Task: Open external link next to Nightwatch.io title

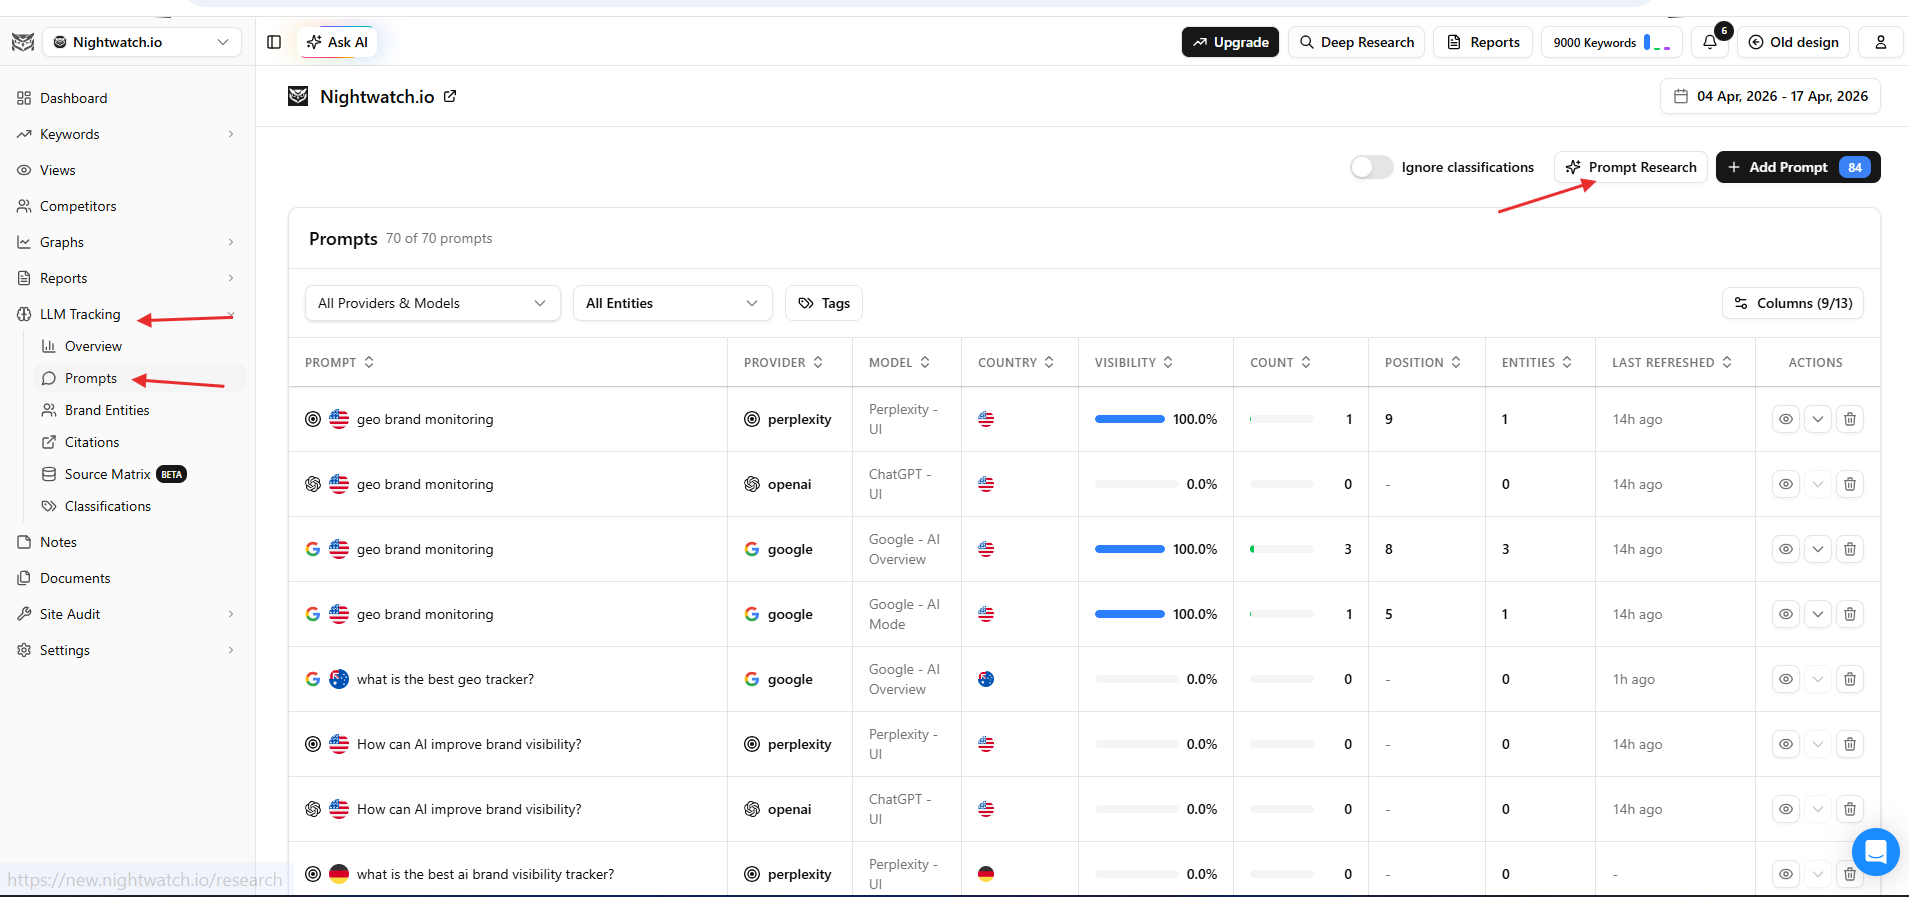Action: [450, 96]
